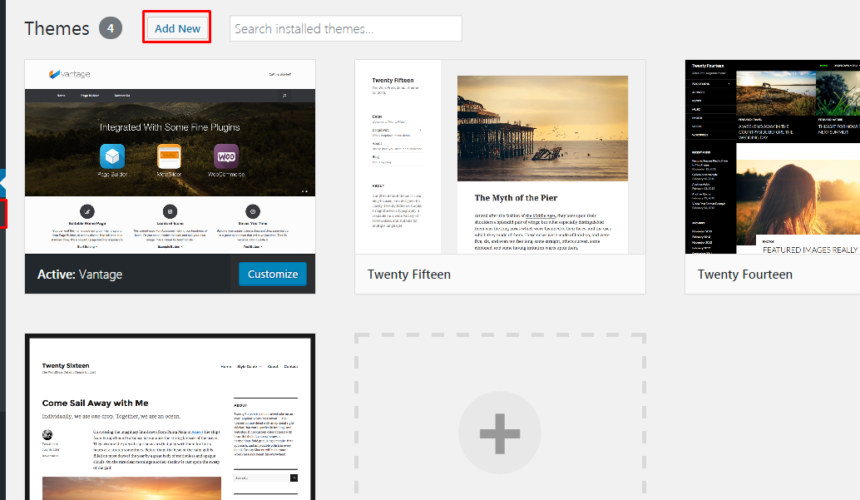
Task: Click the theme count badge 4
Action: click(x=110, y=29)
